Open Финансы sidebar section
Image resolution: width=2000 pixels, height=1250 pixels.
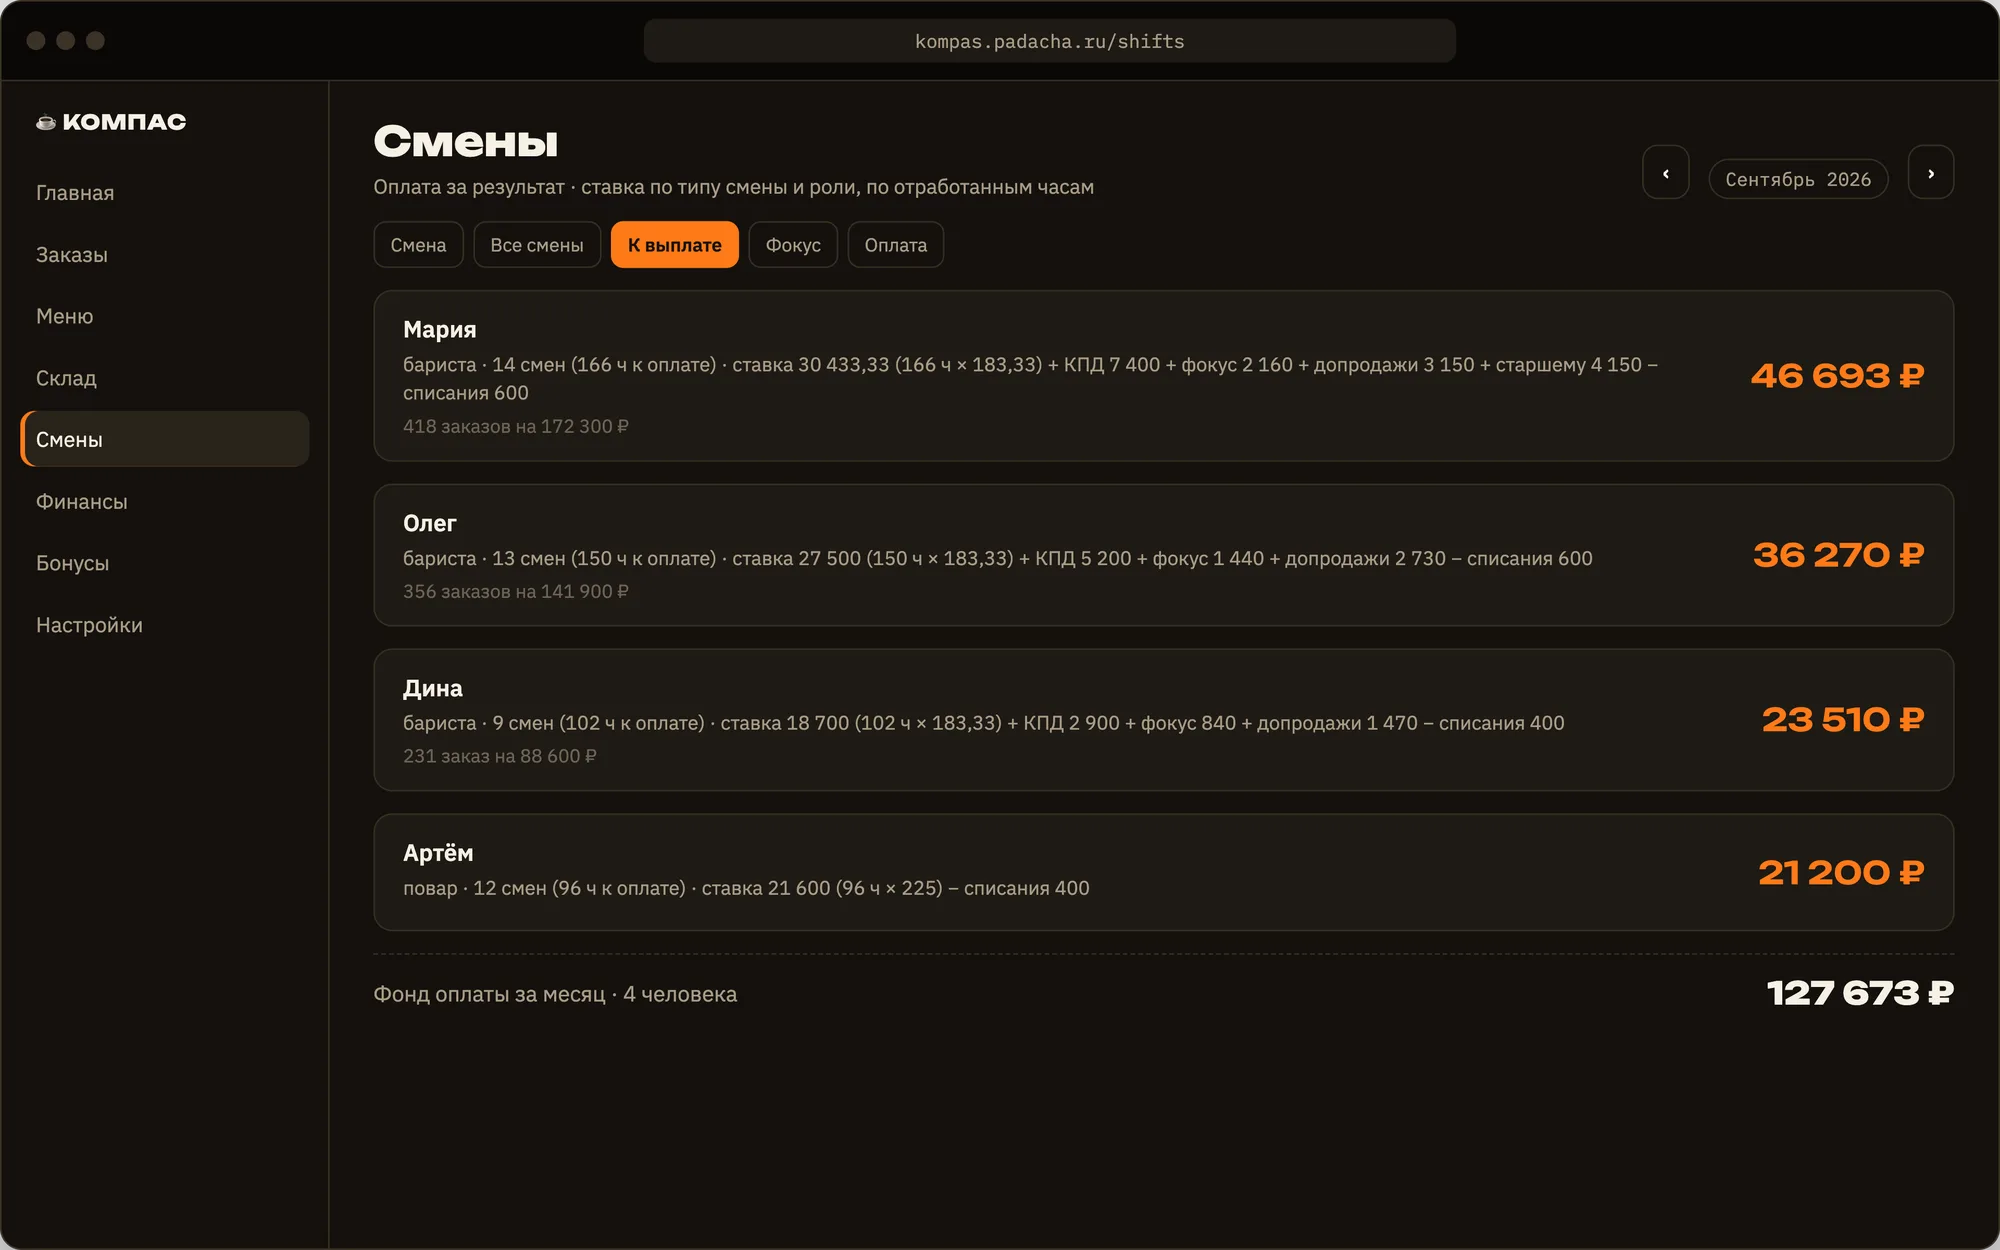(164, 501)
